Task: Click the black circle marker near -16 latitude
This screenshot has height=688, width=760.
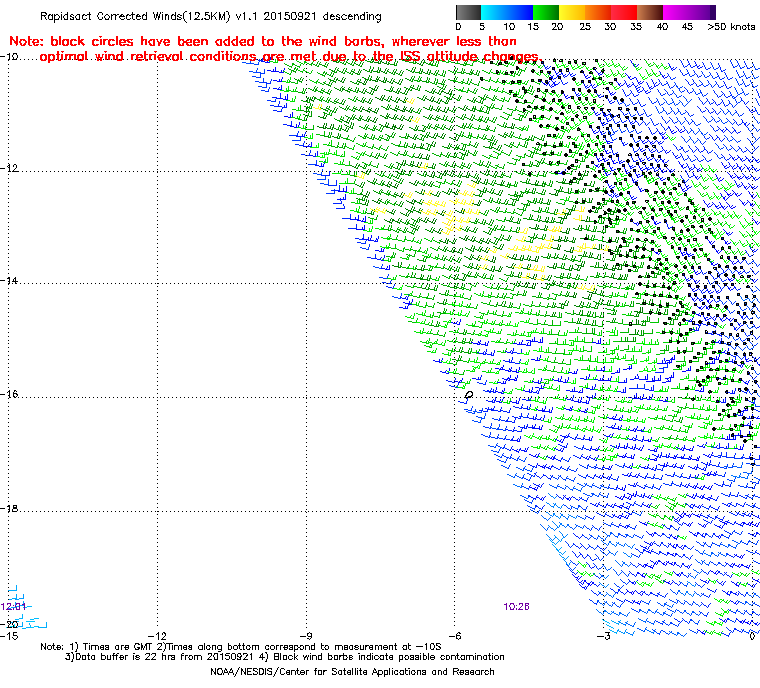Action: coord(469,395)
